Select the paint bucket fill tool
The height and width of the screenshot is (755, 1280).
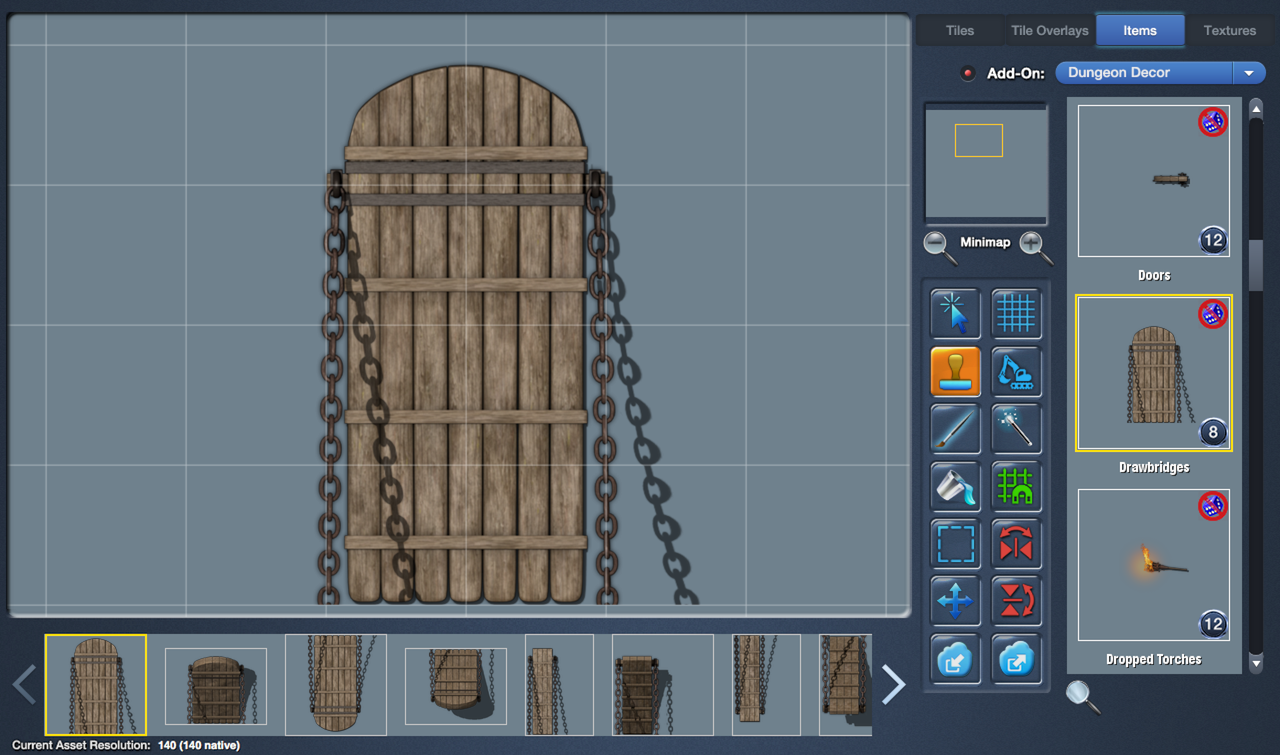click(956, 487)
